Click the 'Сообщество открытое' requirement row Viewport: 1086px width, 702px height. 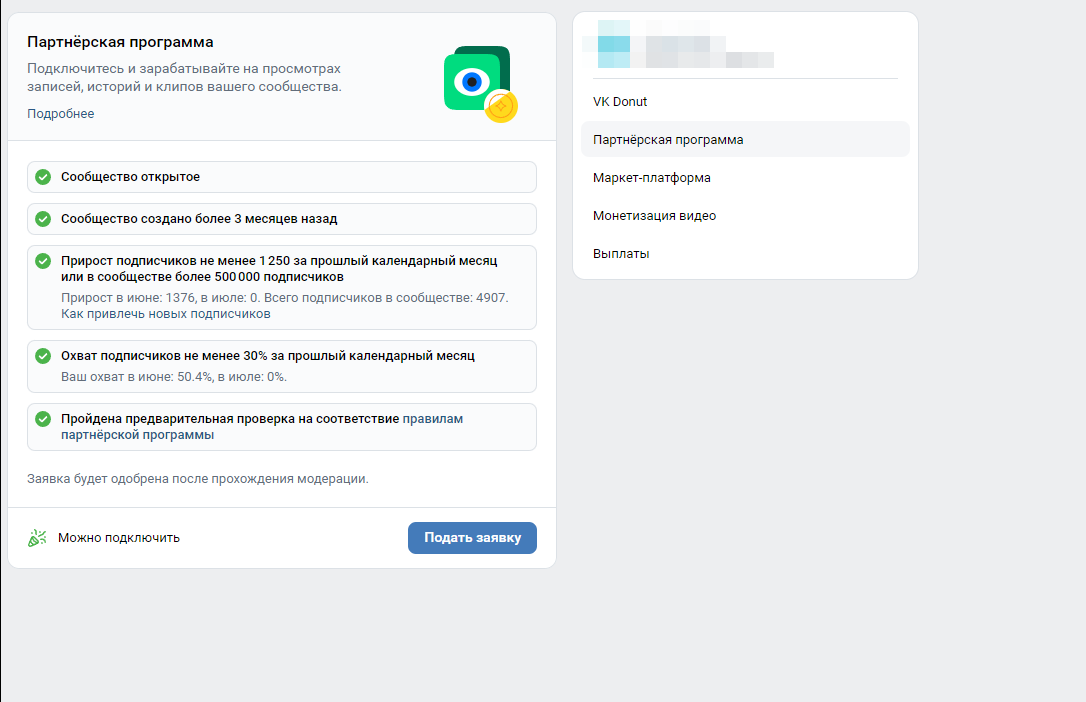(x=282, y=177)
